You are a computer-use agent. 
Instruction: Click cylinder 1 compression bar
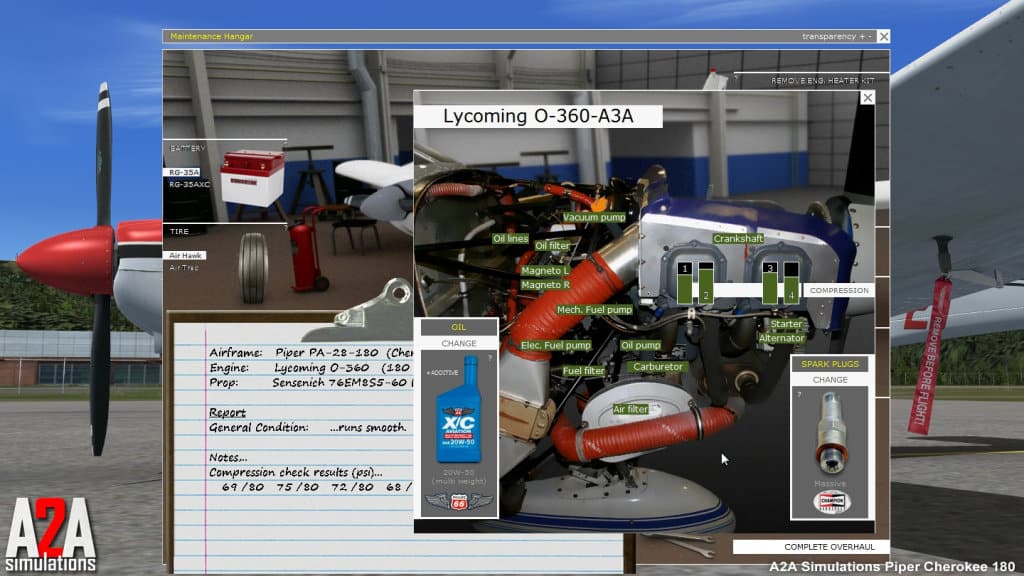click(x=685, y=285)
